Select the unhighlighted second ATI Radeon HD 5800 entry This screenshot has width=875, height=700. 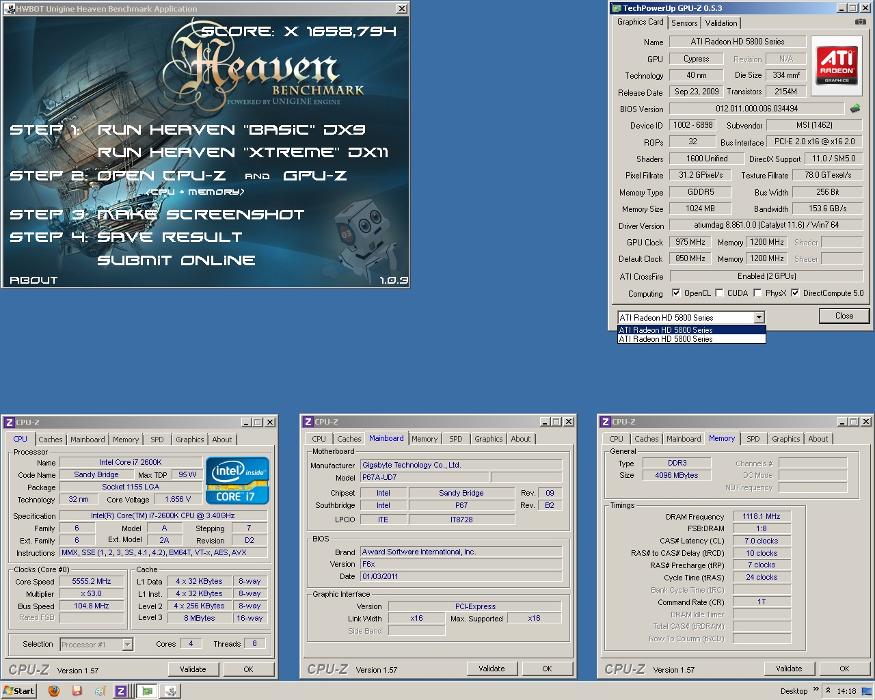(x=691, y=339)
